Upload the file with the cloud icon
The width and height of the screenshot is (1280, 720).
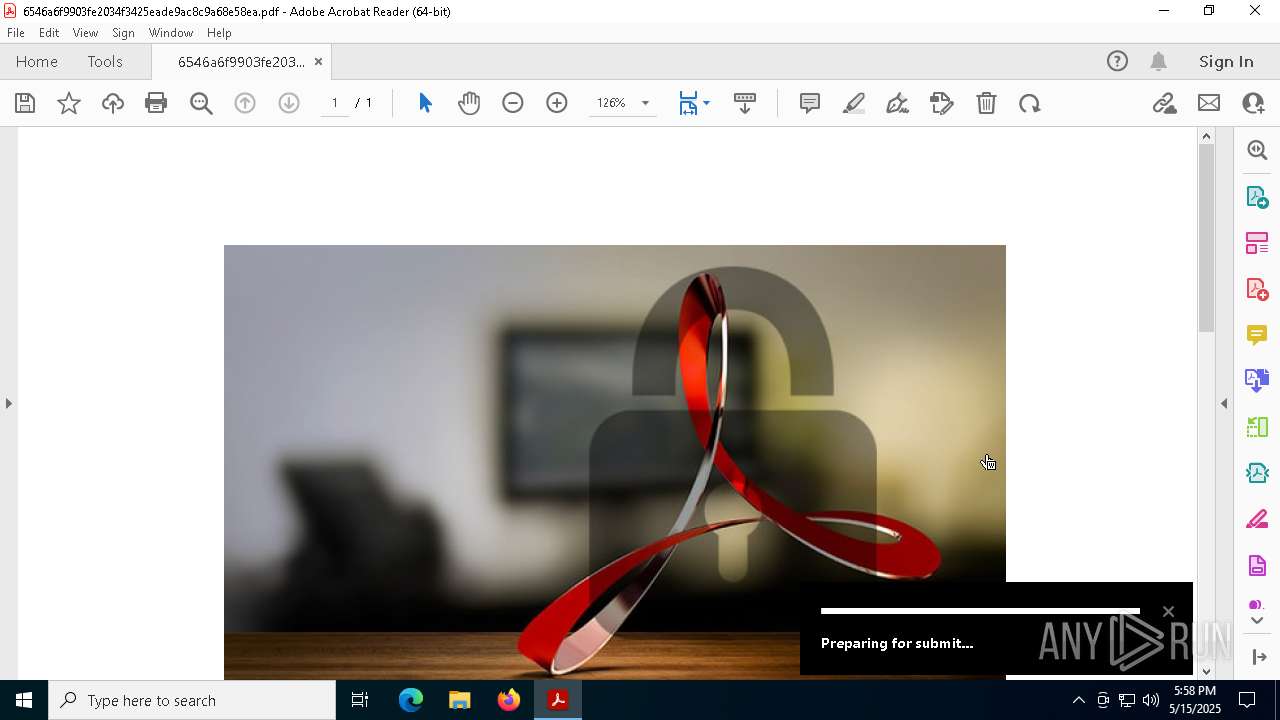(113, 103)
